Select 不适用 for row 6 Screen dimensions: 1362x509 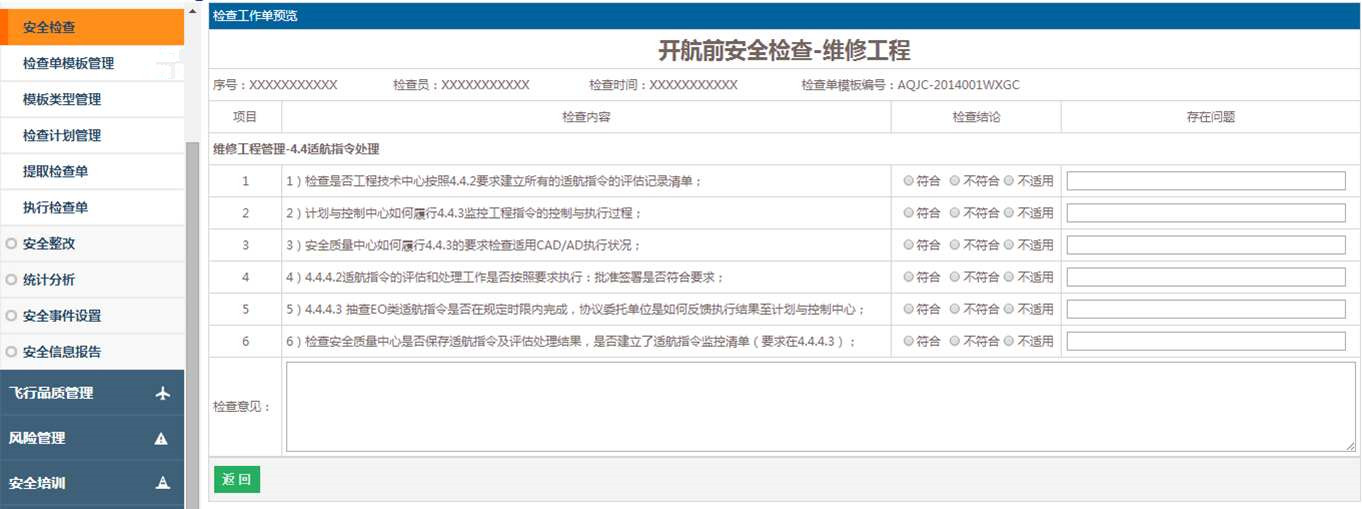coord(1008,341)
